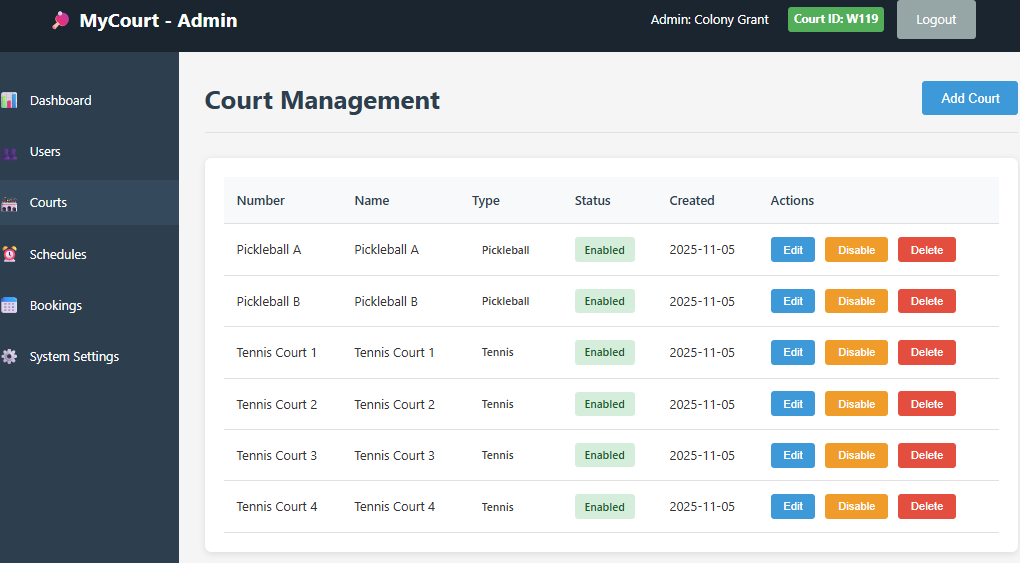1020x563 pixels.
Task: Disable Tennis Court 1
Action: [x=856, y=352]
